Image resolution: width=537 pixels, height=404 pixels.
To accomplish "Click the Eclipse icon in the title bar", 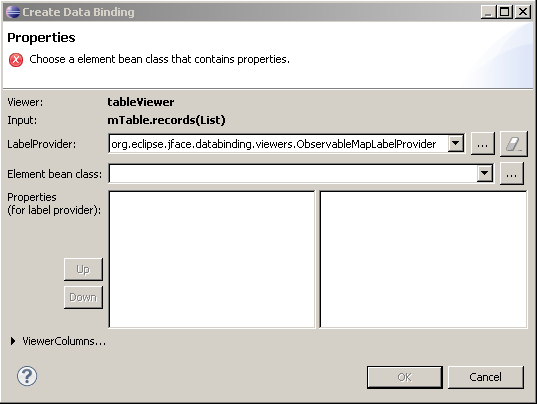I will click(x=13, y=12).
